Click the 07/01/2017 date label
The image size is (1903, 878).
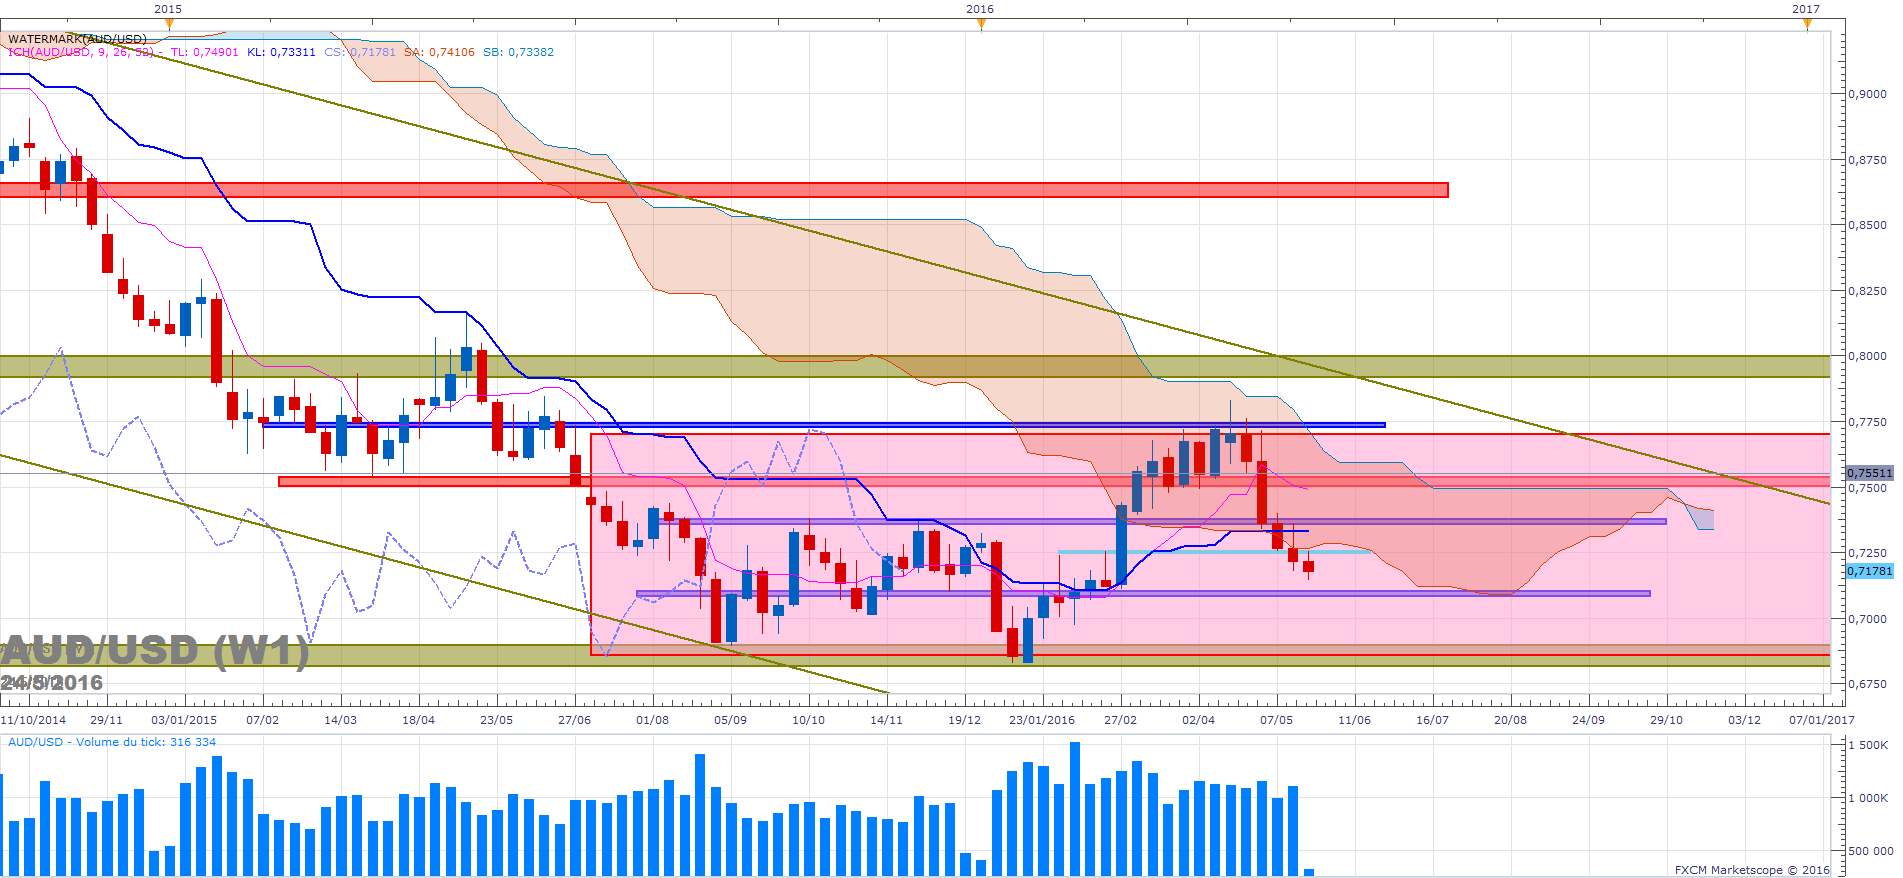(1822, 720)
